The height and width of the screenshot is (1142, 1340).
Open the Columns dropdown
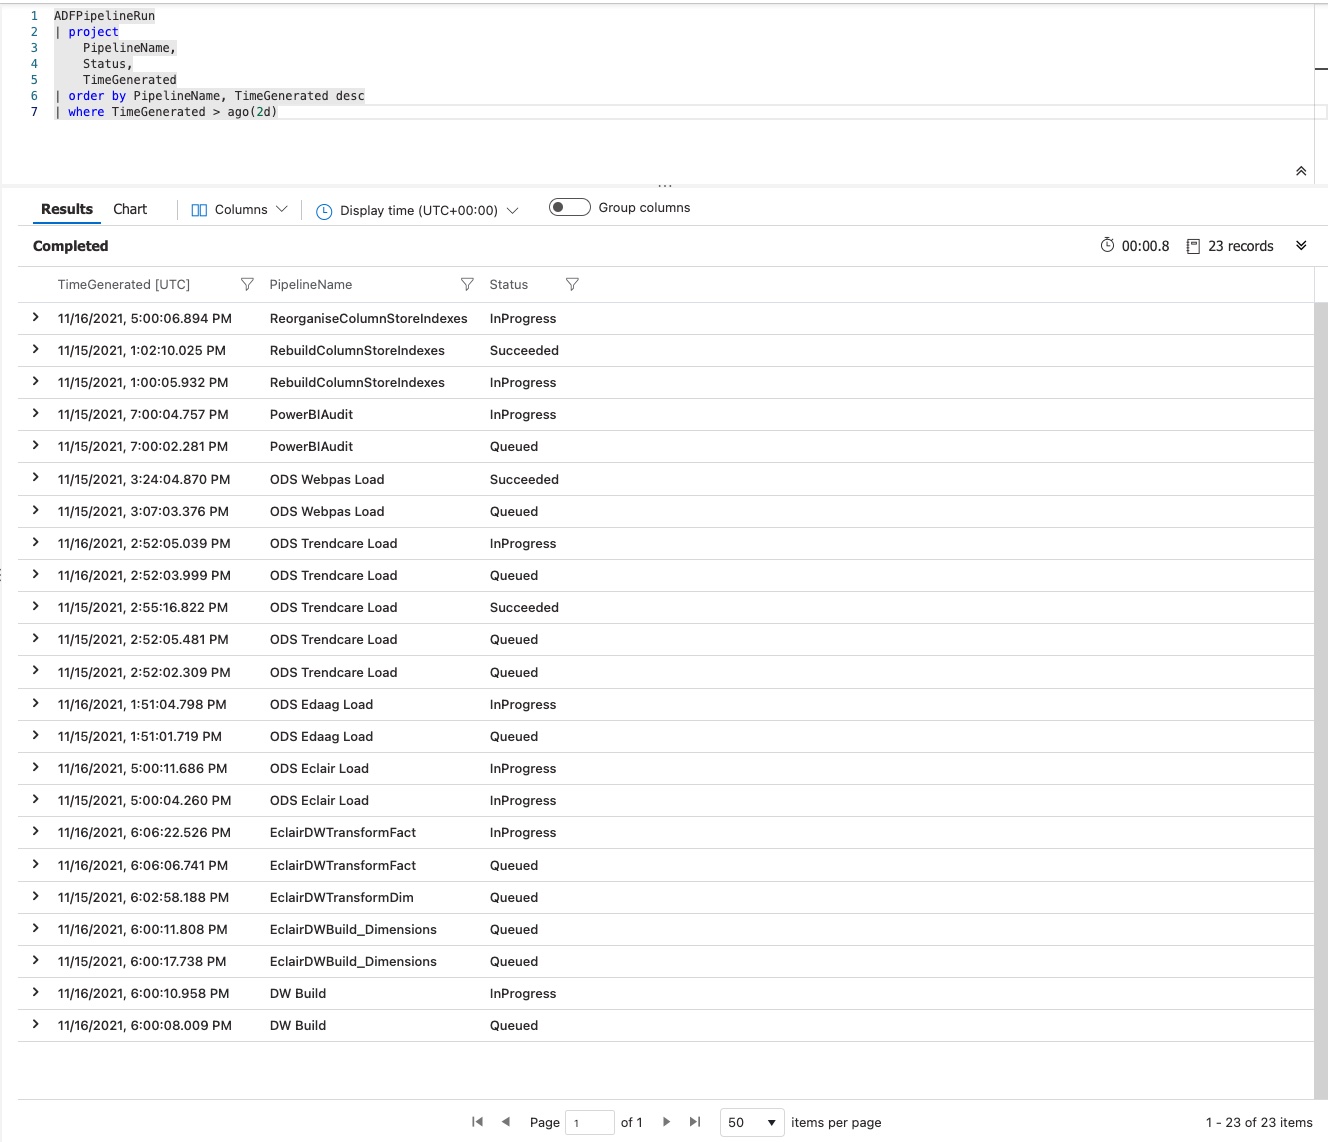pos(239,209)
